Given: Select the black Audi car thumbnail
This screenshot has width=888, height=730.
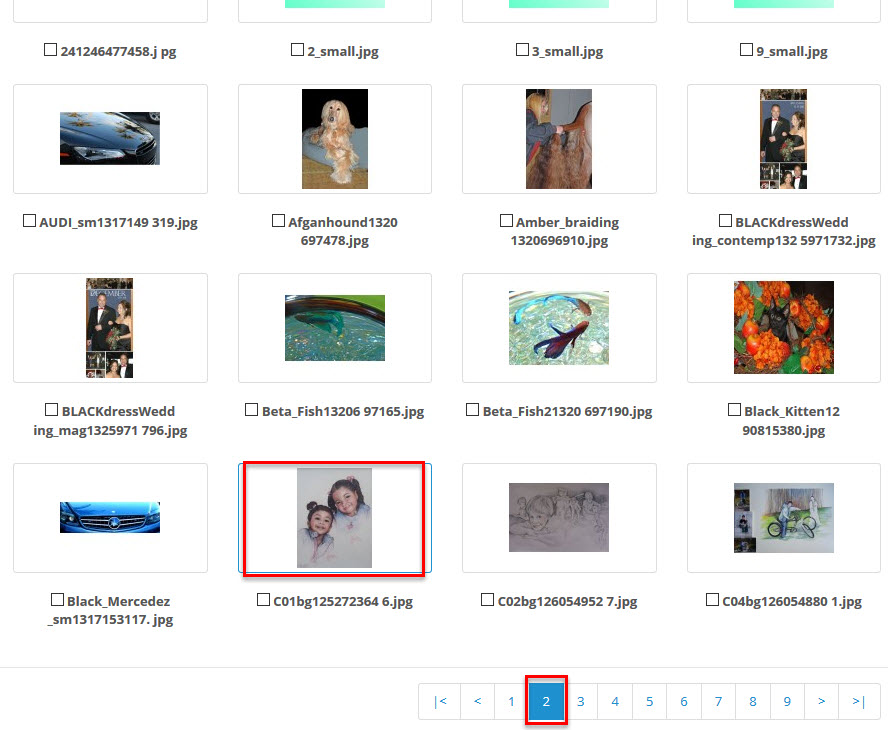Looking at the screenshot, I should (110, 138).
